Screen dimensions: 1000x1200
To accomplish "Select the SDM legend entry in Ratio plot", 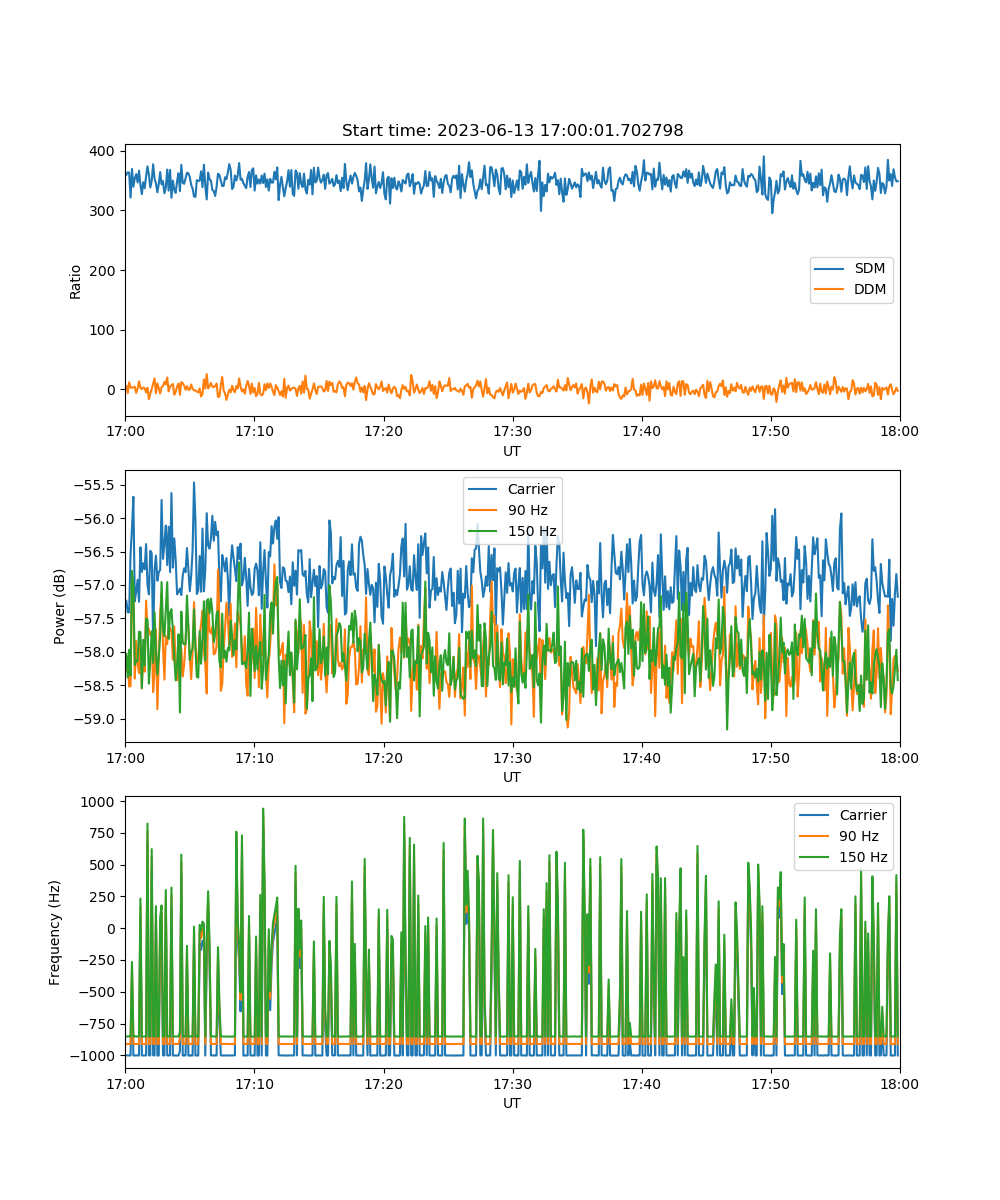I will point(851,269).
